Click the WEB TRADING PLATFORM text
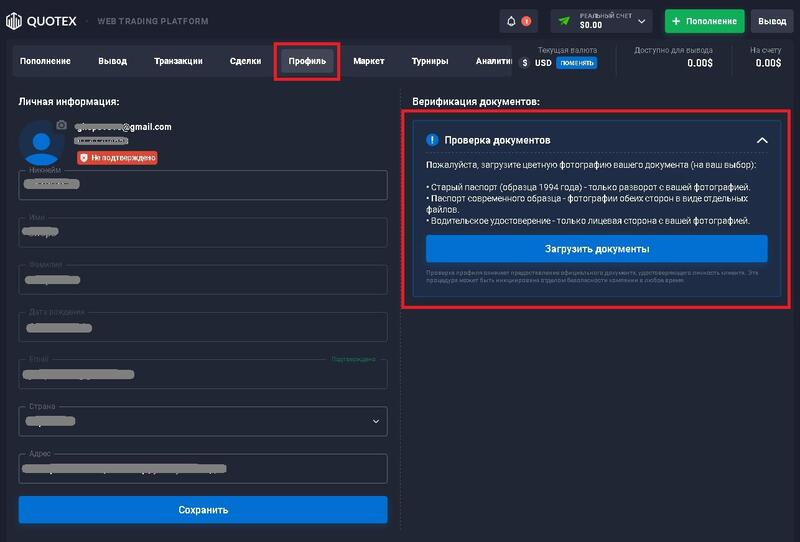This screenshot has height=542, width=800. click(153, 21)
